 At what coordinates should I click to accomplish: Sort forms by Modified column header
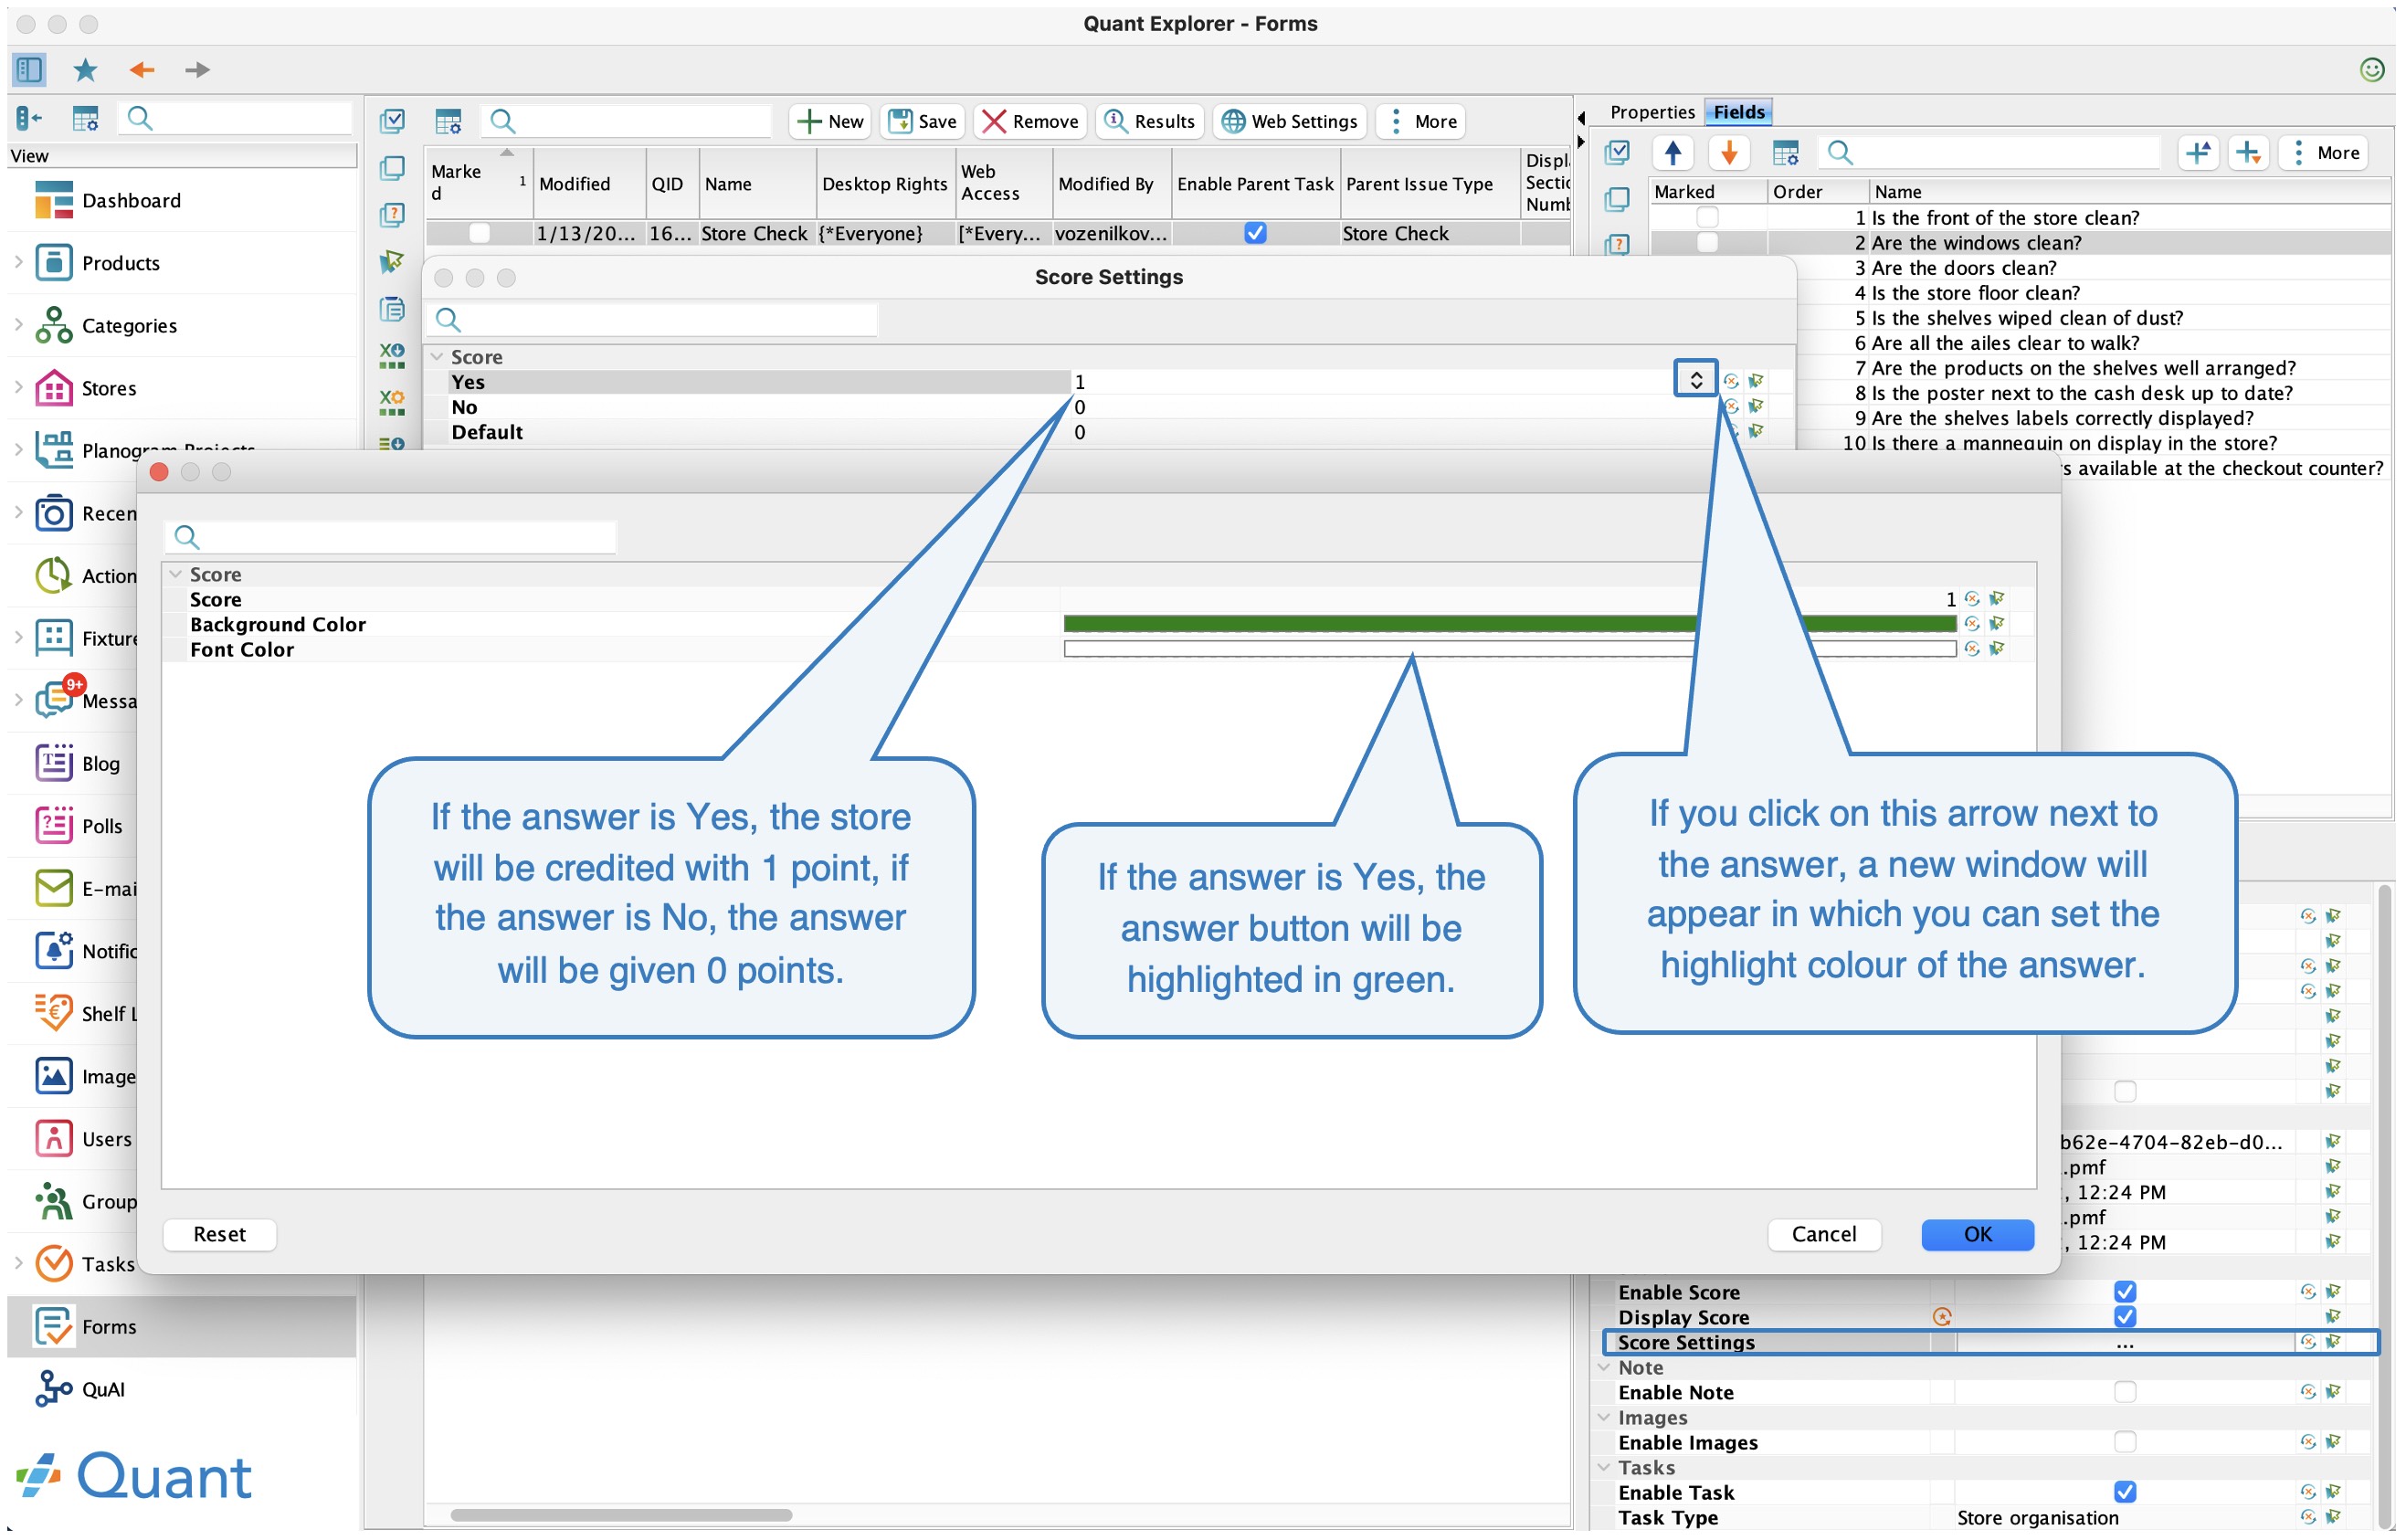589,184
